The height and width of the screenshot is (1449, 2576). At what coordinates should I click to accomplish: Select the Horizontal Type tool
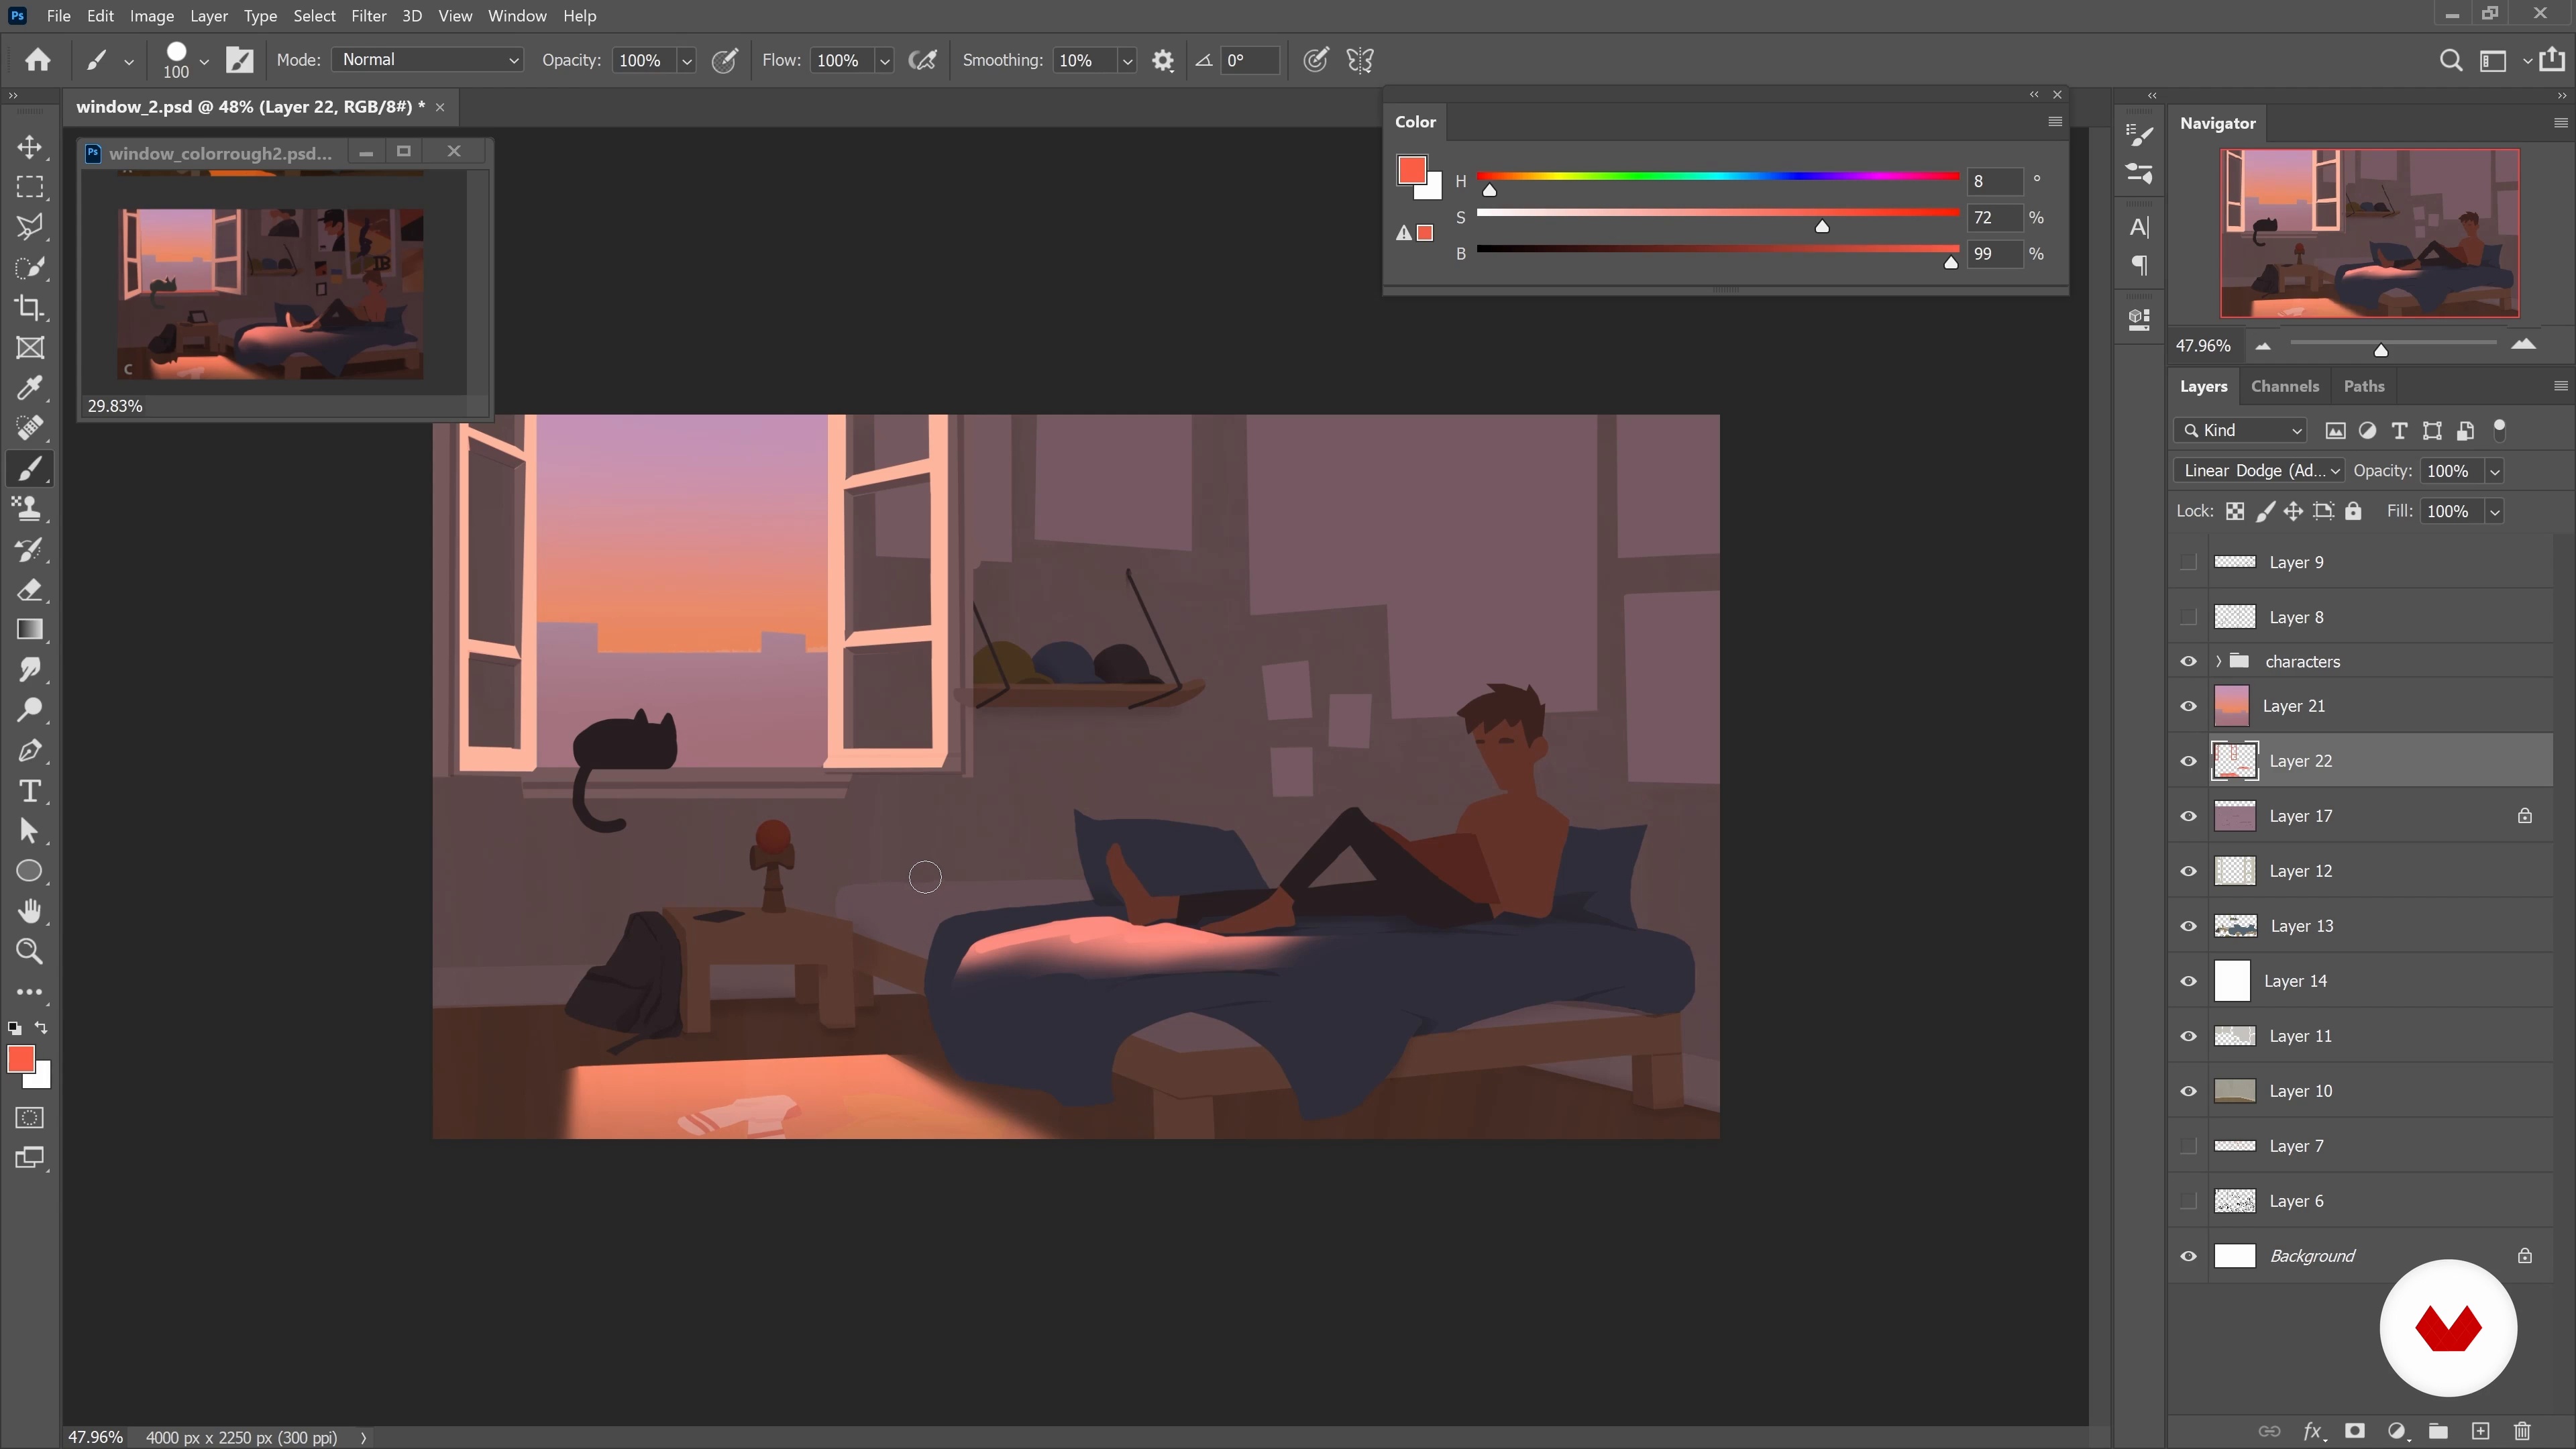[x=30, y=791]
